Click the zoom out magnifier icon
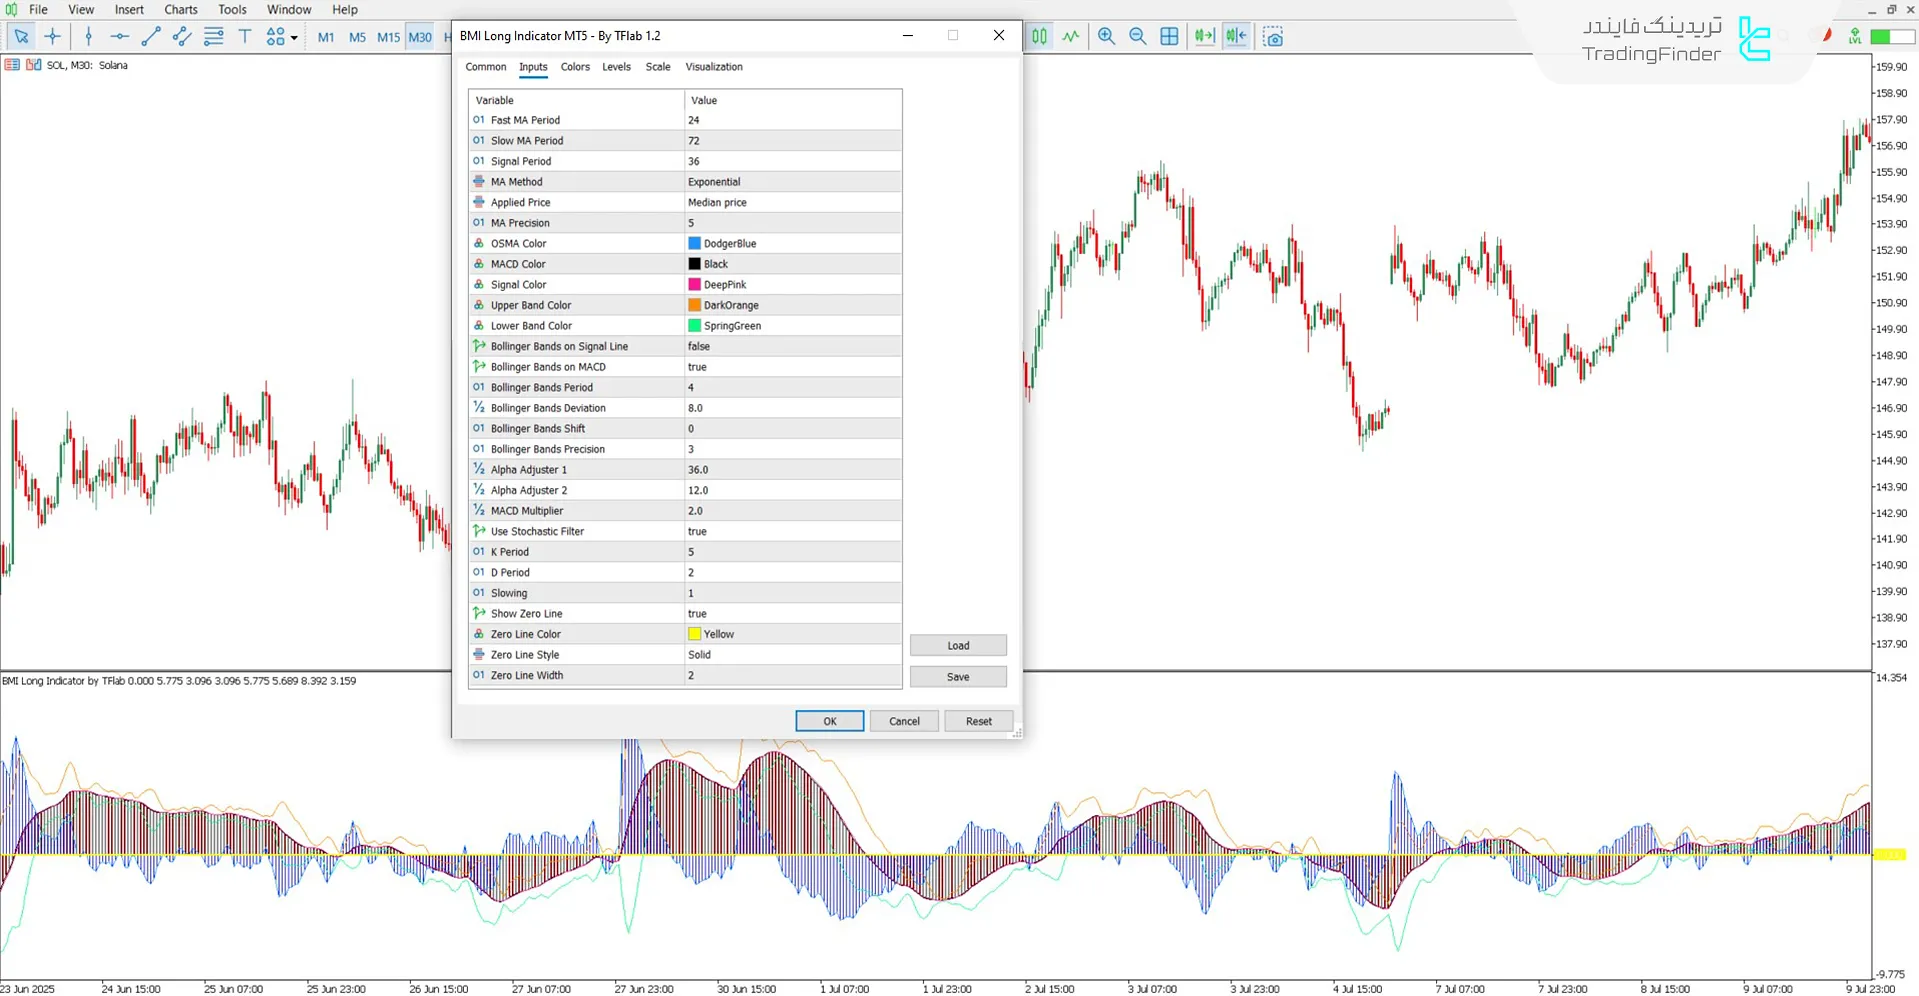Viewport: 1919px width, 996px height. [1137, 37]
